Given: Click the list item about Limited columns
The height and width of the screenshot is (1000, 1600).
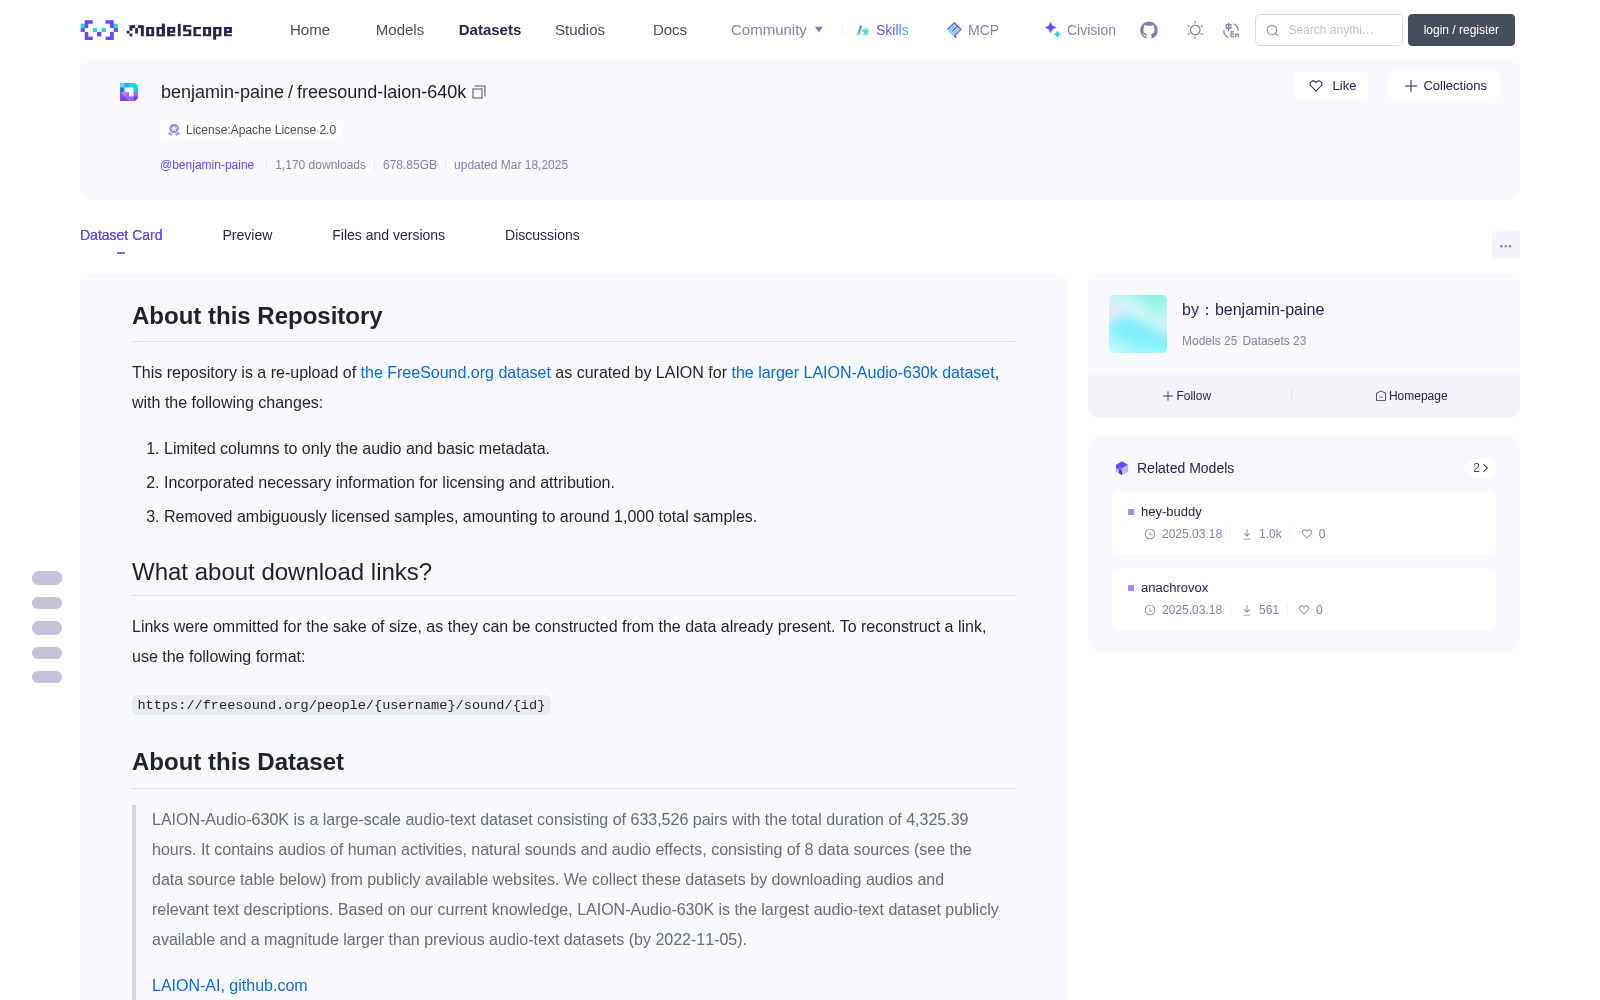Looking at the screenshot, I should point(357,449).
